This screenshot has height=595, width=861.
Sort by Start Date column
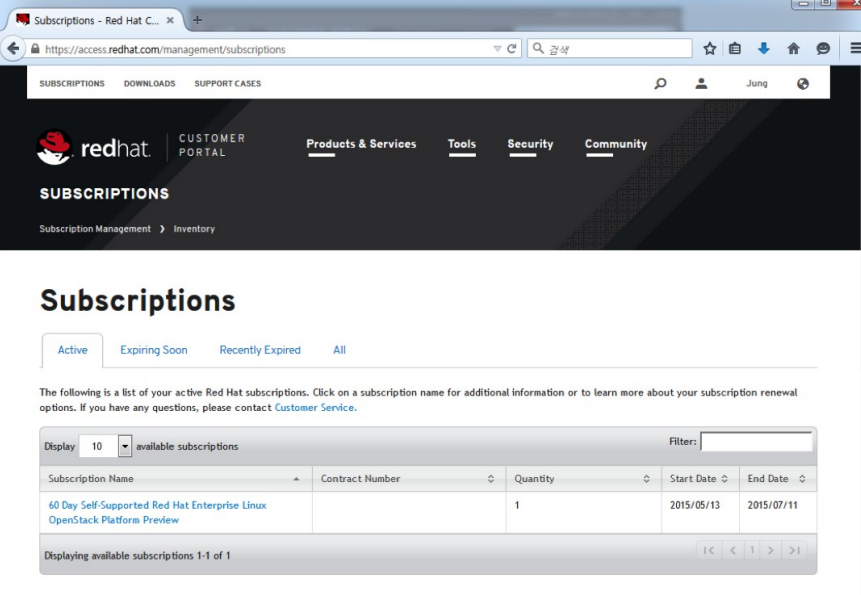point(700,479)
